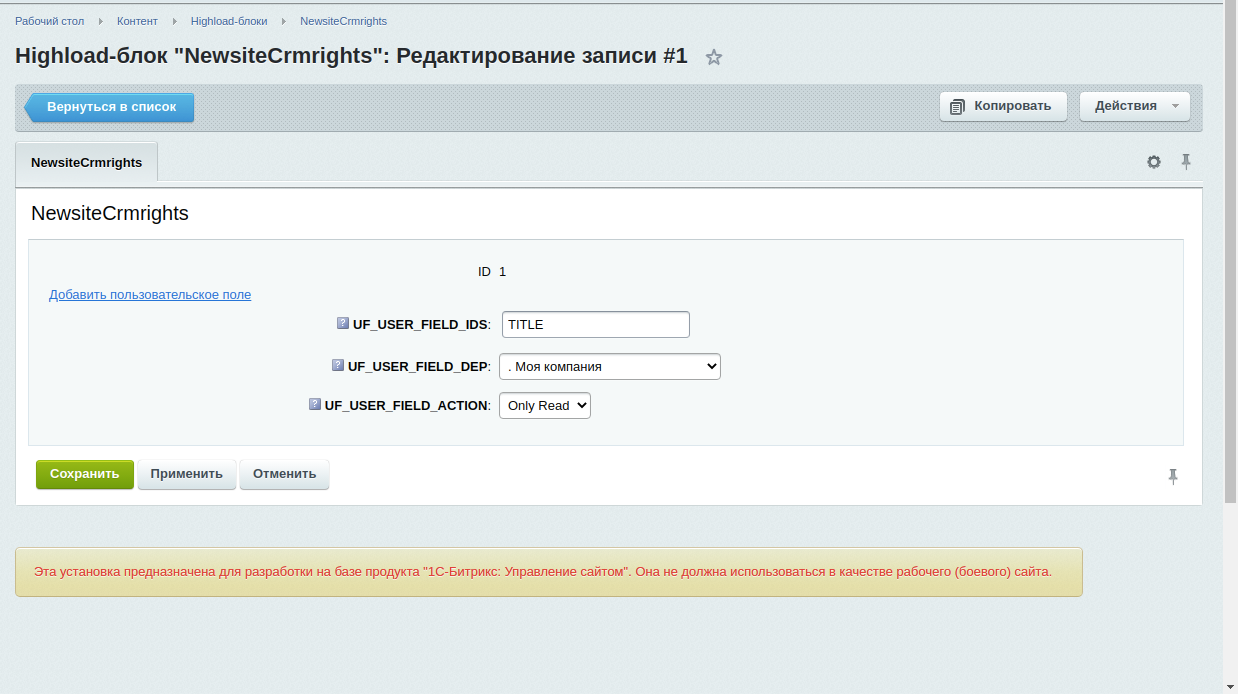Expand the Моя компания department select
This screenshot has width=1238, height=694.
(610, 366)
